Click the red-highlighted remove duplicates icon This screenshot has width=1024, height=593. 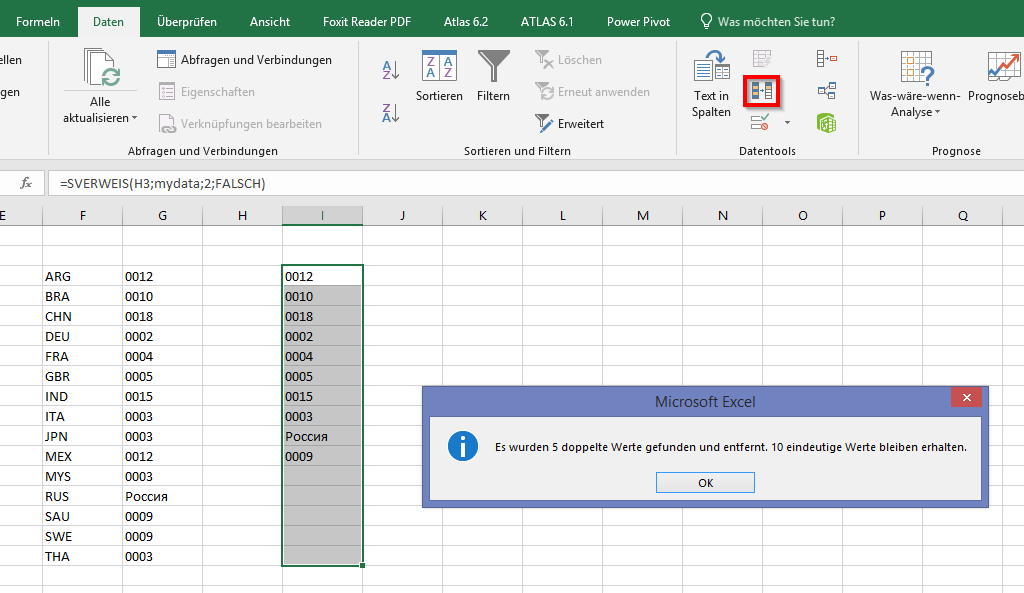coord(762,91)
